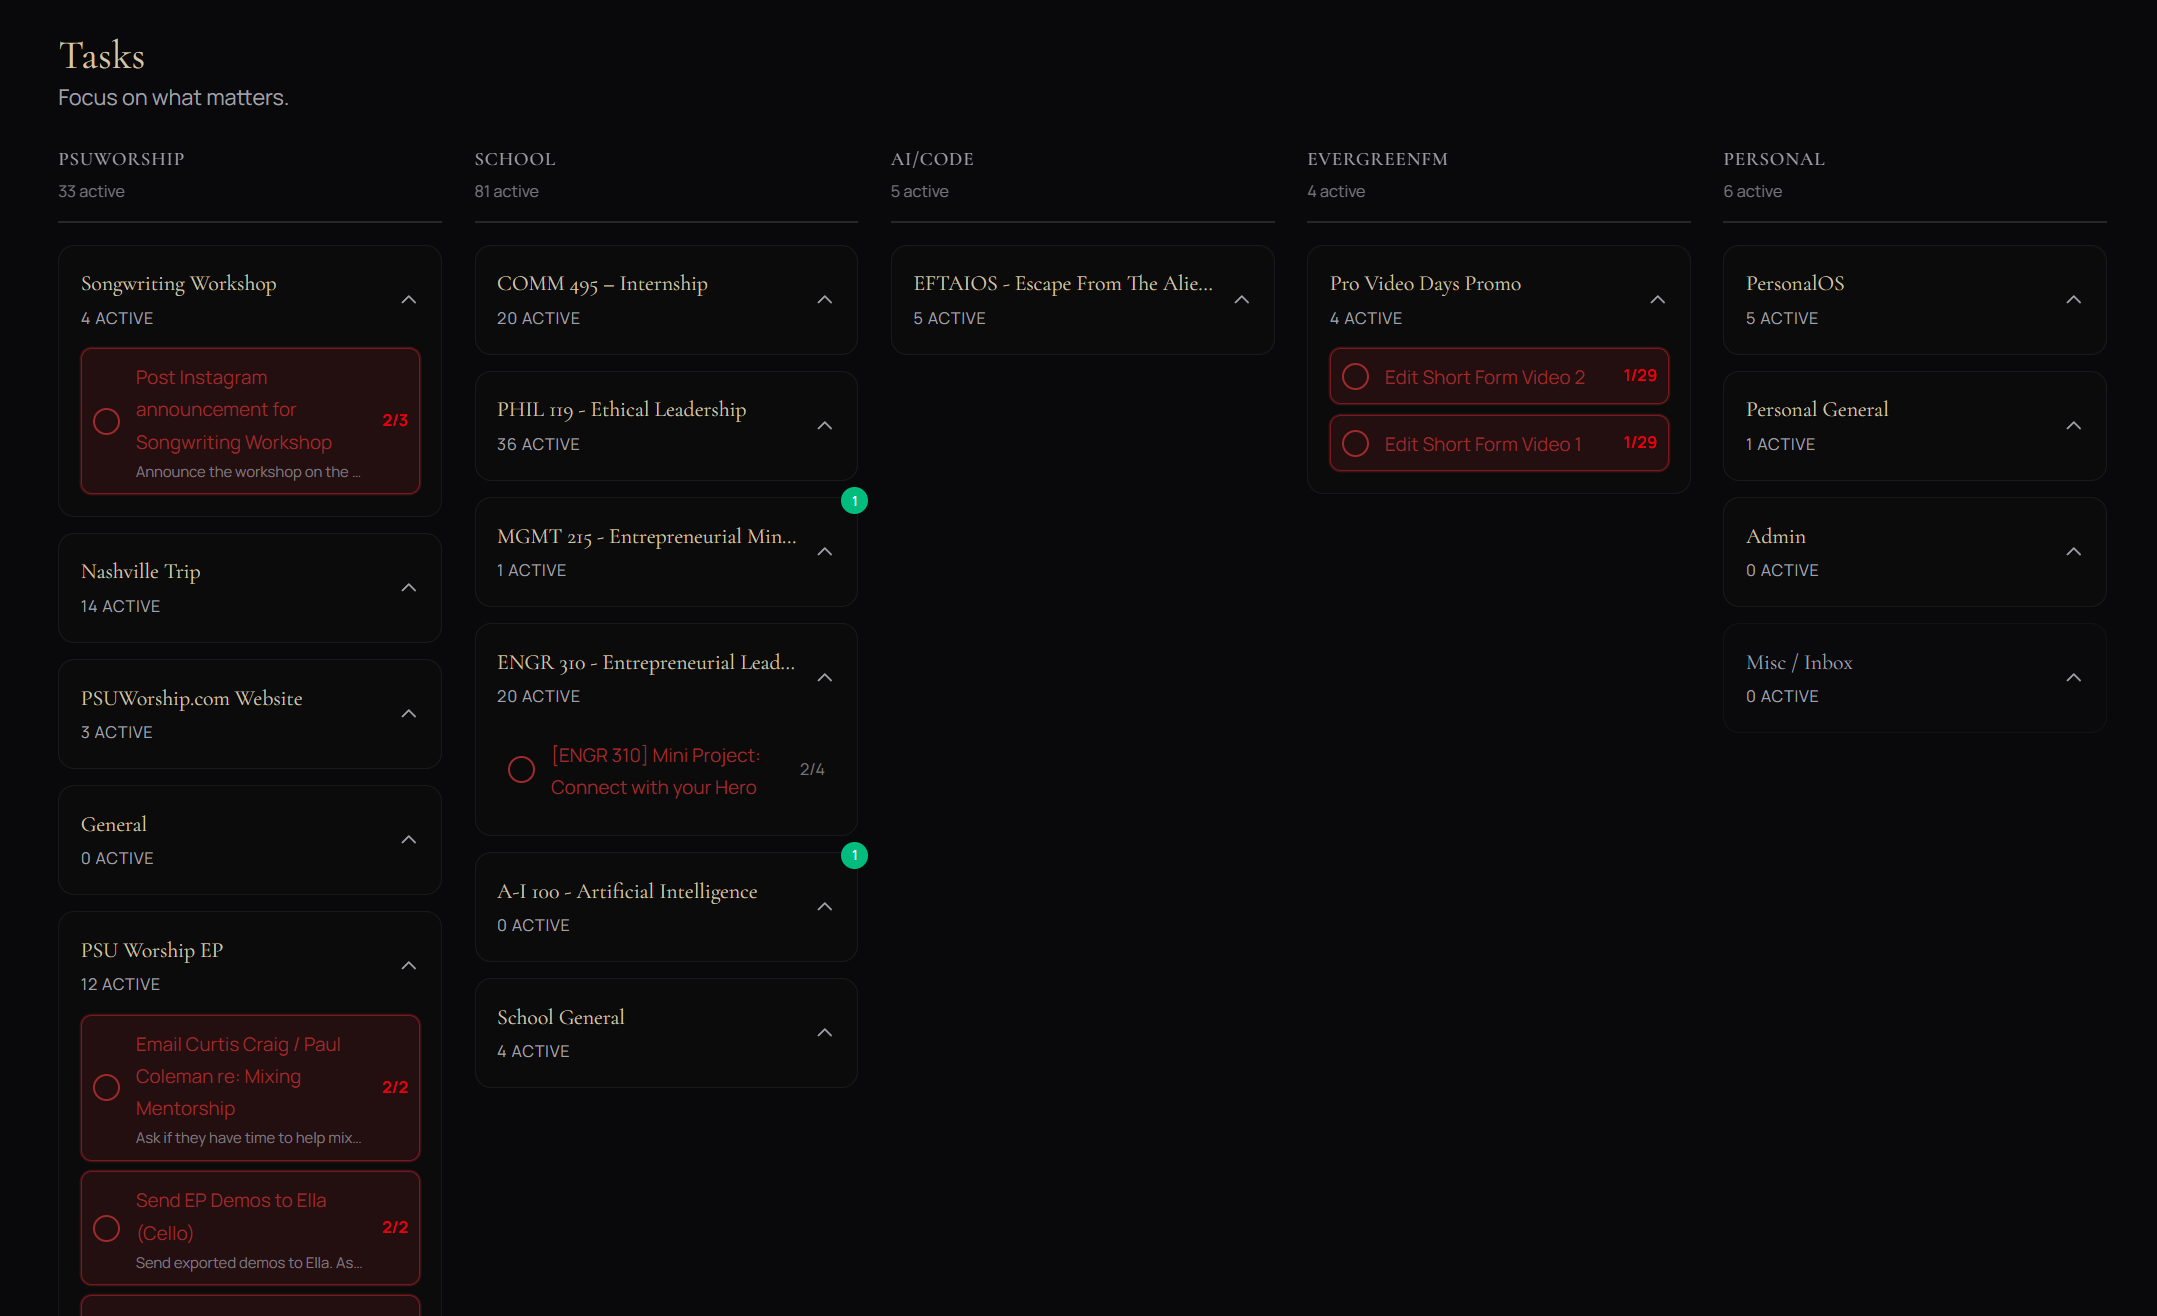Viewport: 2157px width, 1316px height.
Task: Open the School General project title
Action: (x=560, y=1018)
